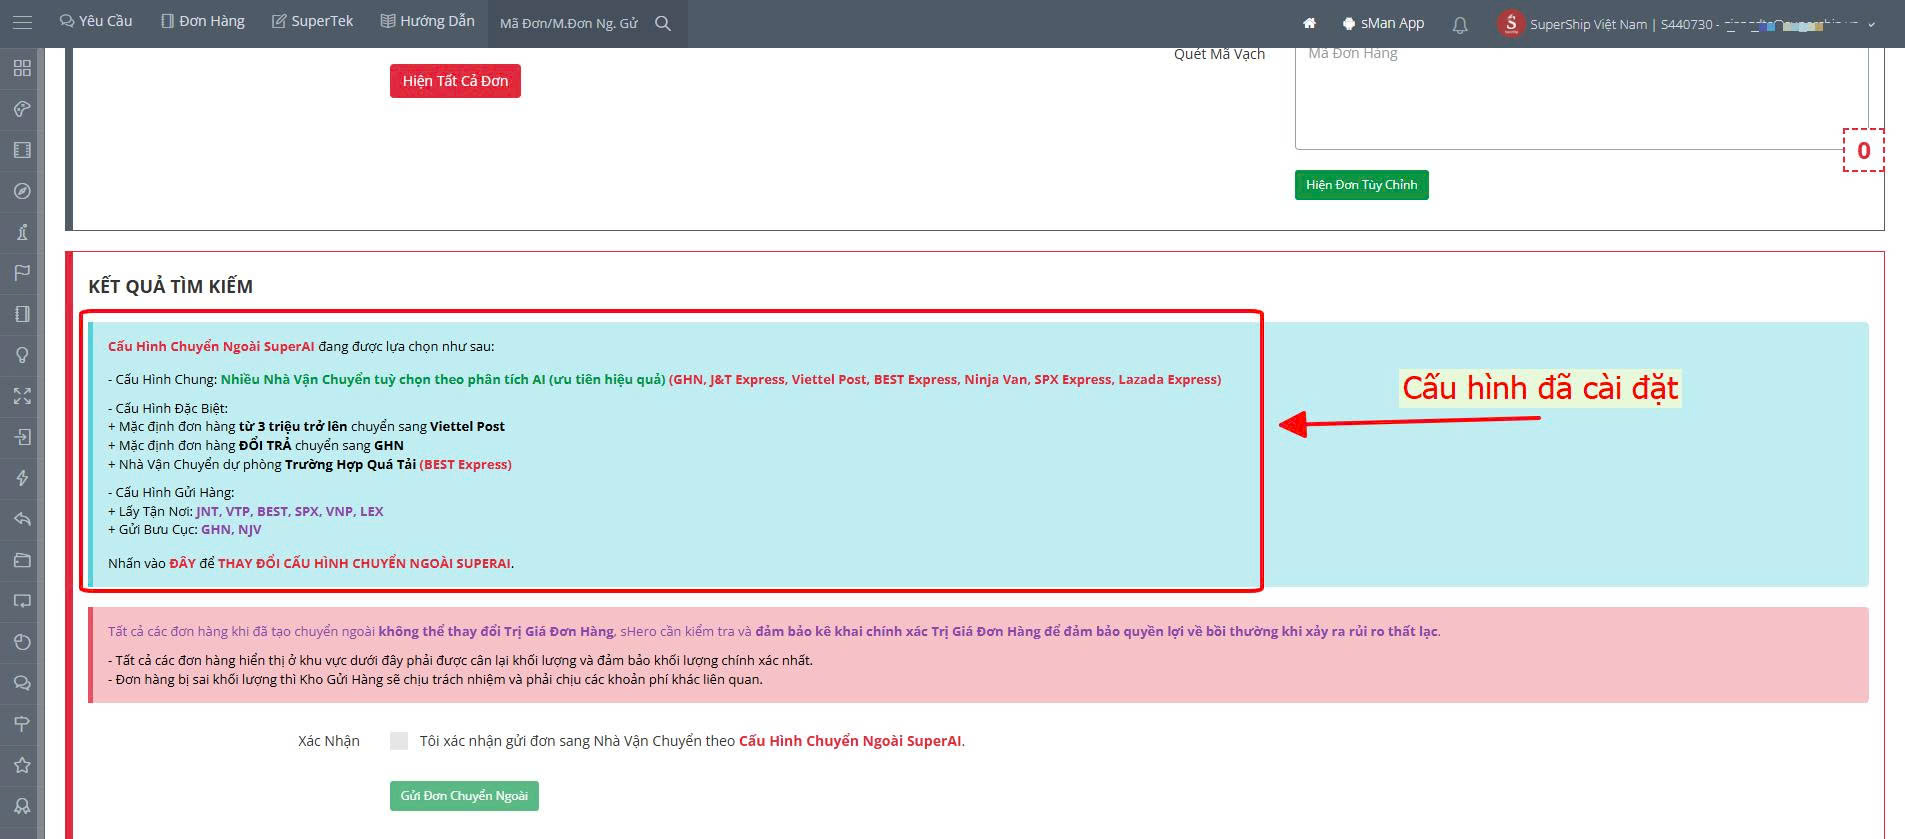Viewport: 1905px width, 839px height.
Task: Open the compass icon in sidebar
Action: pyautogui.click(x=22, y=191)
